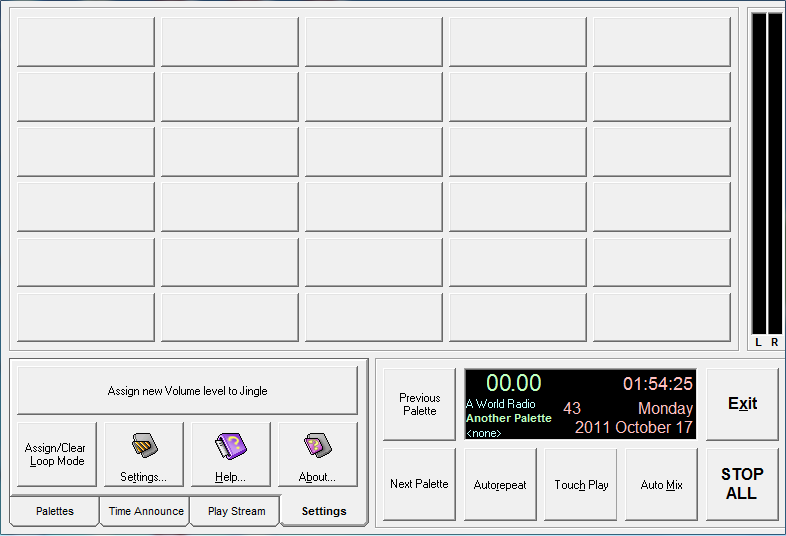Image resolution: width=786 pixels, height=536 pixels.
Task: Click the 'A World Radio' label
Action: (x=501, y=404)
